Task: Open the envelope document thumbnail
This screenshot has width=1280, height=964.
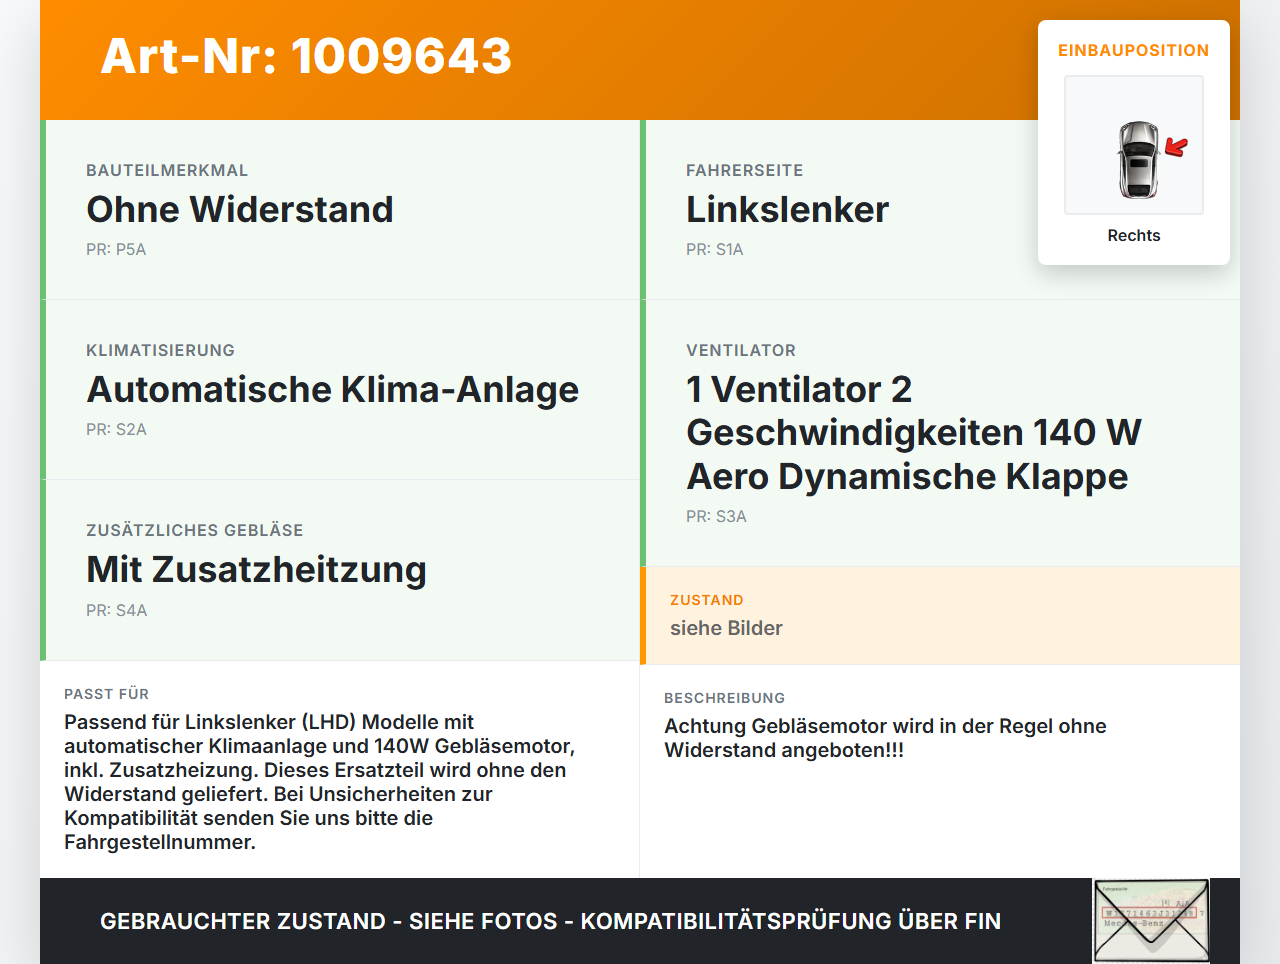Action: tap(1152, 921)
